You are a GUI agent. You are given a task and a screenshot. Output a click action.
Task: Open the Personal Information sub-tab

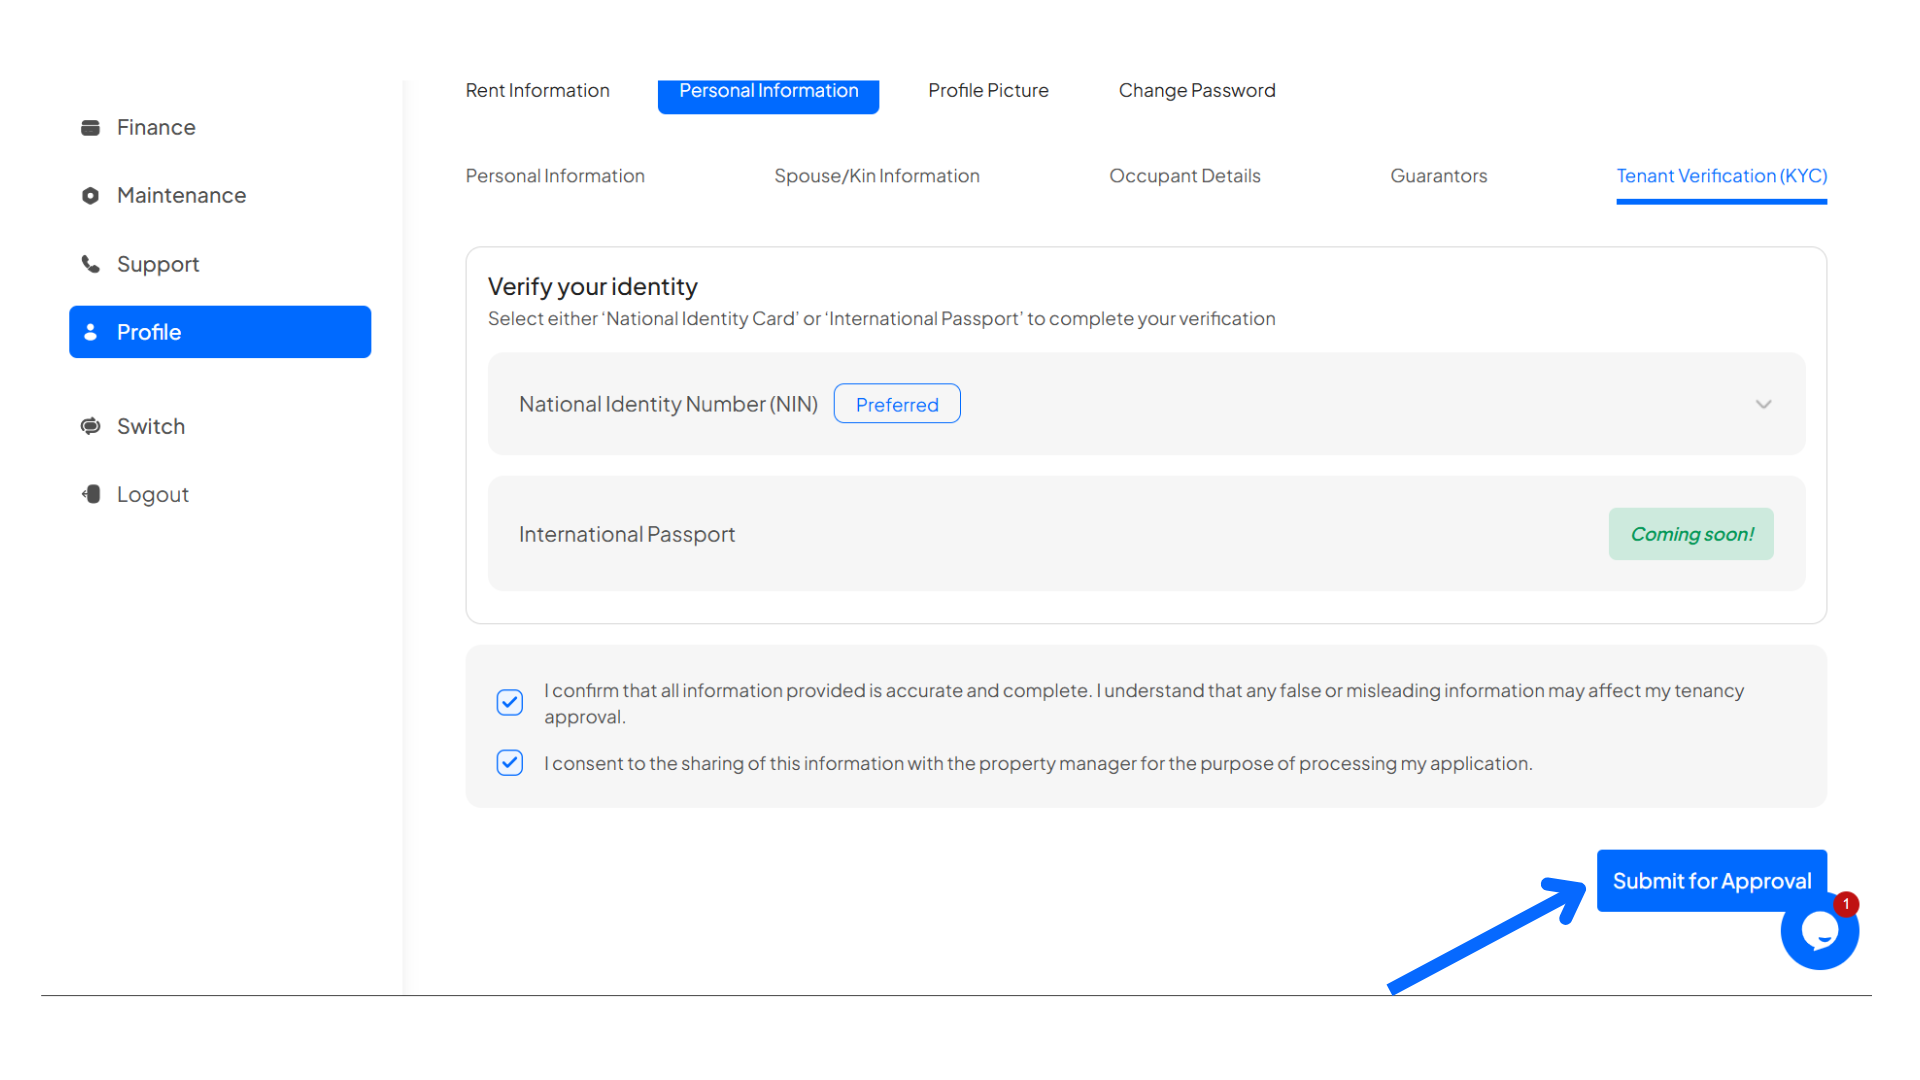click(x=555, y=176)
